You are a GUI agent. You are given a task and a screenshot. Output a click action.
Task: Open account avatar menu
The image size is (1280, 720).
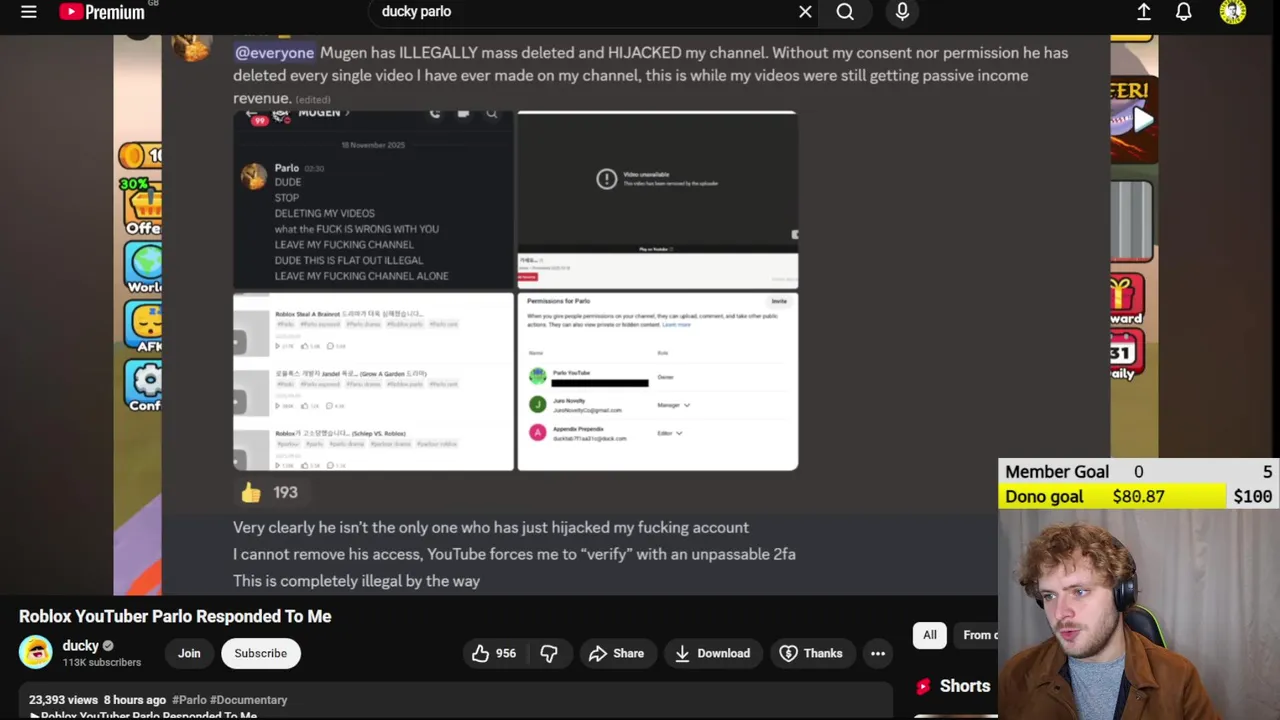pyautogui.click(x=1233, y=12)
